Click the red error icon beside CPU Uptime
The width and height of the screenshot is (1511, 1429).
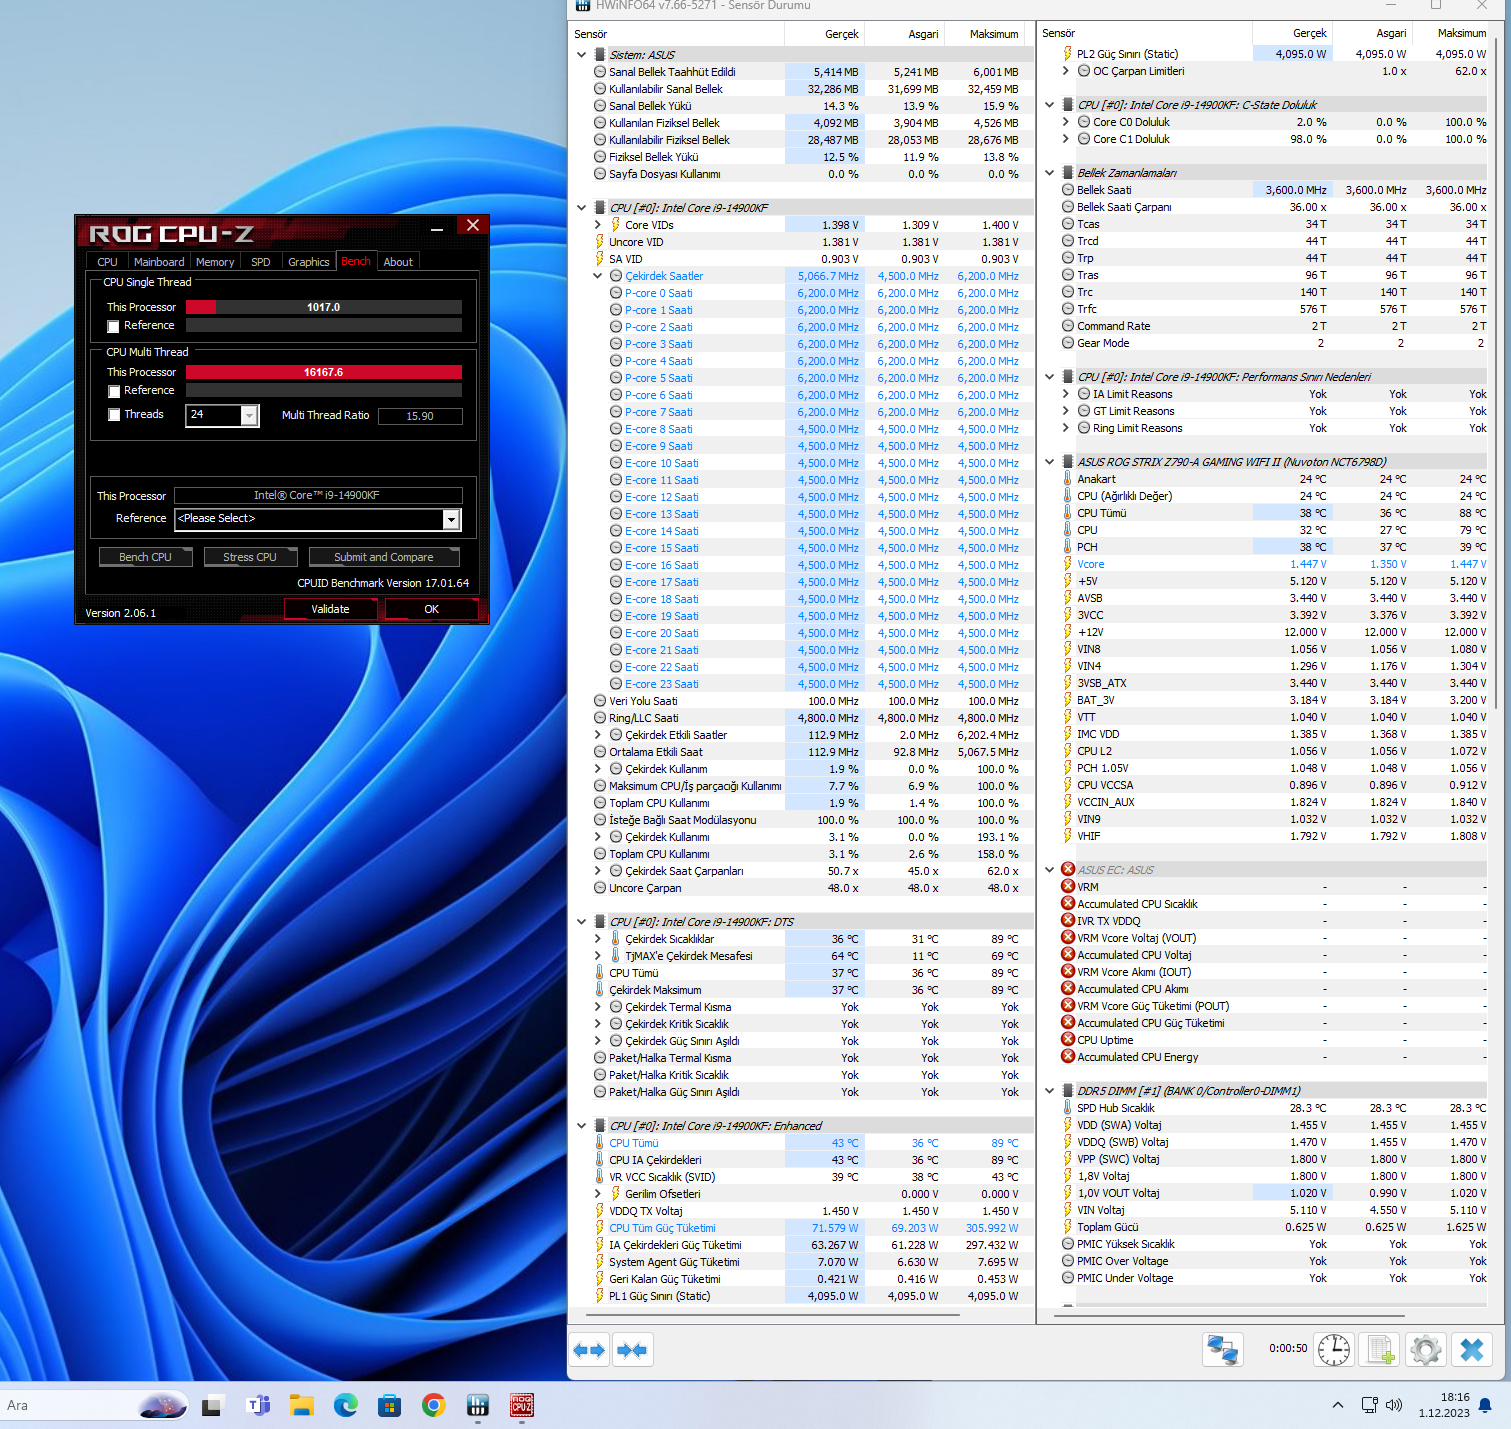pyautogui.click(x=1068, y=1040)
